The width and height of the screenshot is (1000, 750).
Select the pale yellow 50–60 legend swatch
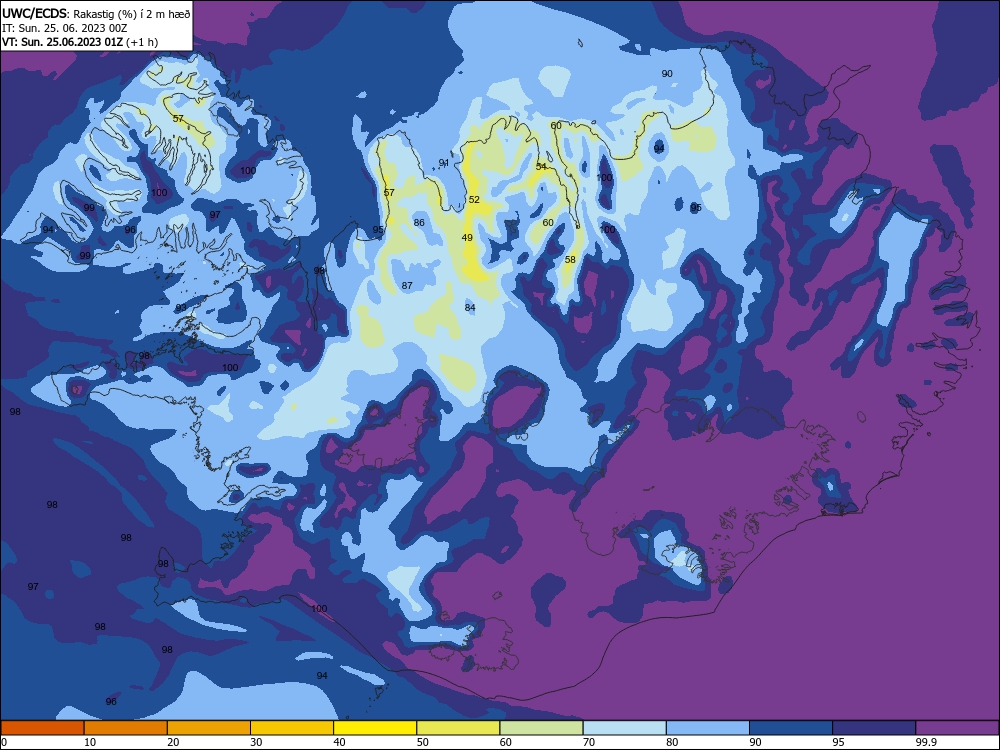pos(458,728)
